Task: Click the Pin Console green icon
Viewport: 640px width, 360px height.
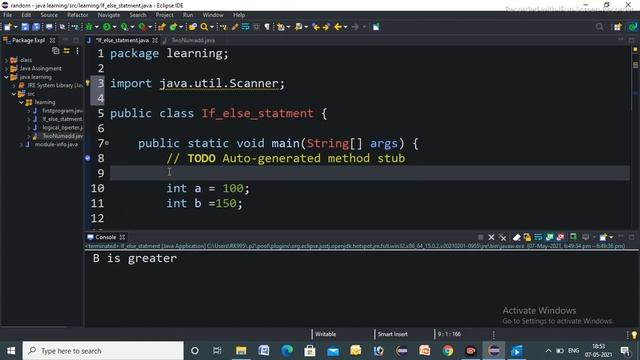Action: pyautogui.click(x=573, y=237)
